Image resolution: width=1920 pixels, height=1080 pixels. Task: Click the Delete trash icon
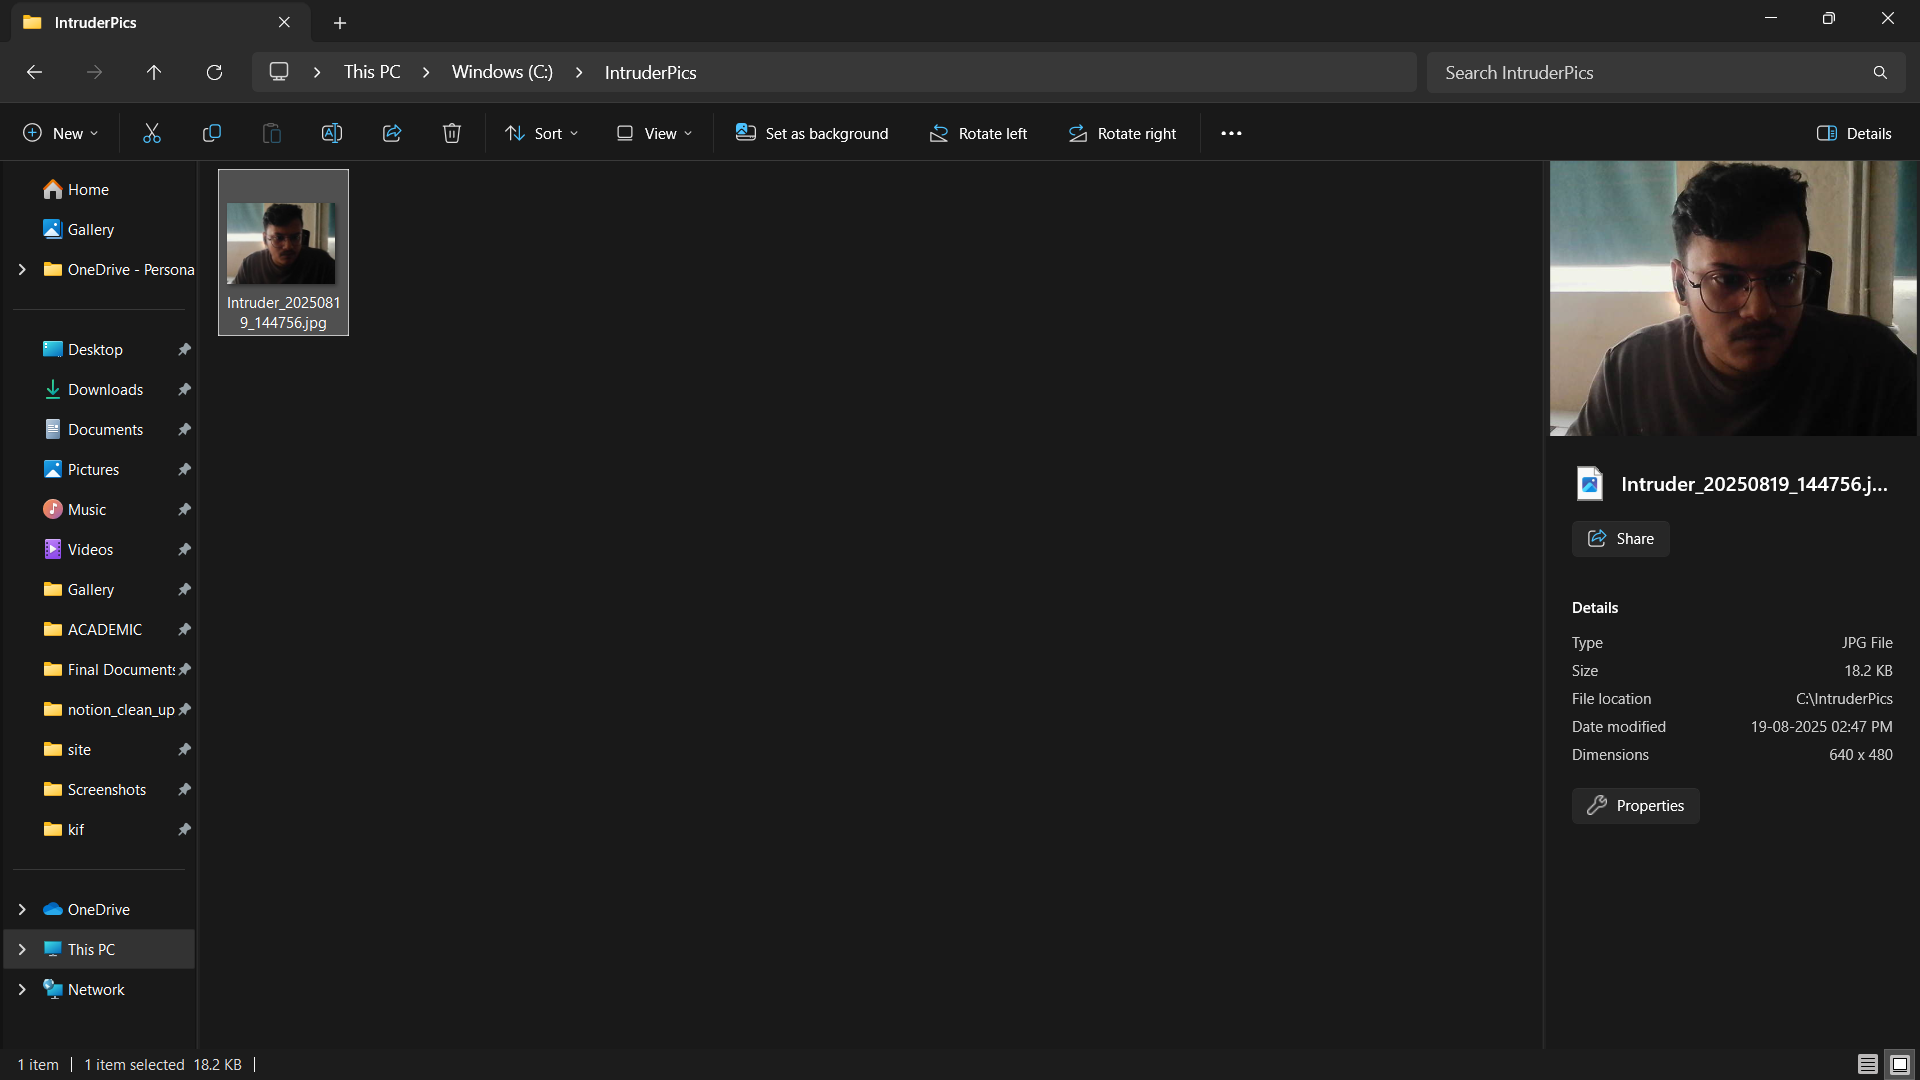pos(452,133)
